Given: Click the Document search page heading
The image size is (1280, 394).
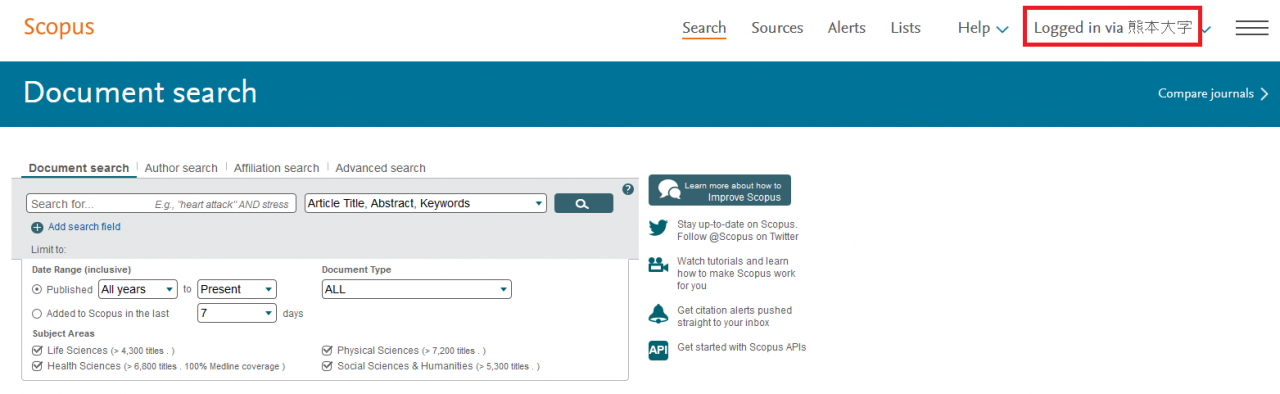Looking at the screenshot, I should [140, 92].
